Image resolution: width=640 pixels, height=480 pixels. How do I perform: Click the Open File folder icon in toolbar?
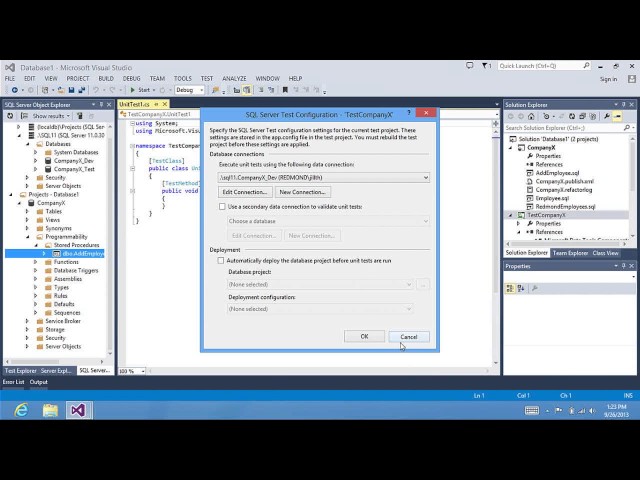pos(61,90)
